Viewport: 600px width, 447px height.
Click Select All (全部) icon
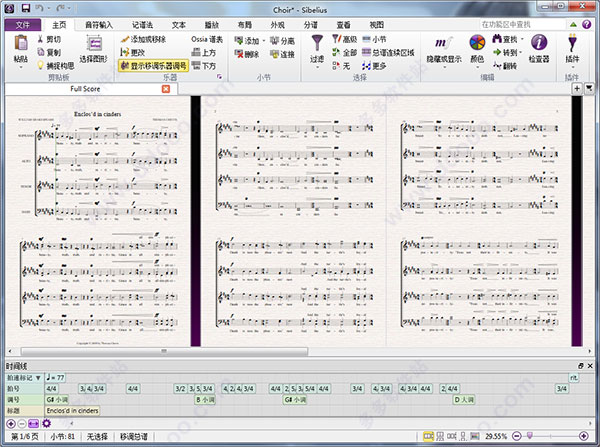pyautogui.click(x=336, y=52)
